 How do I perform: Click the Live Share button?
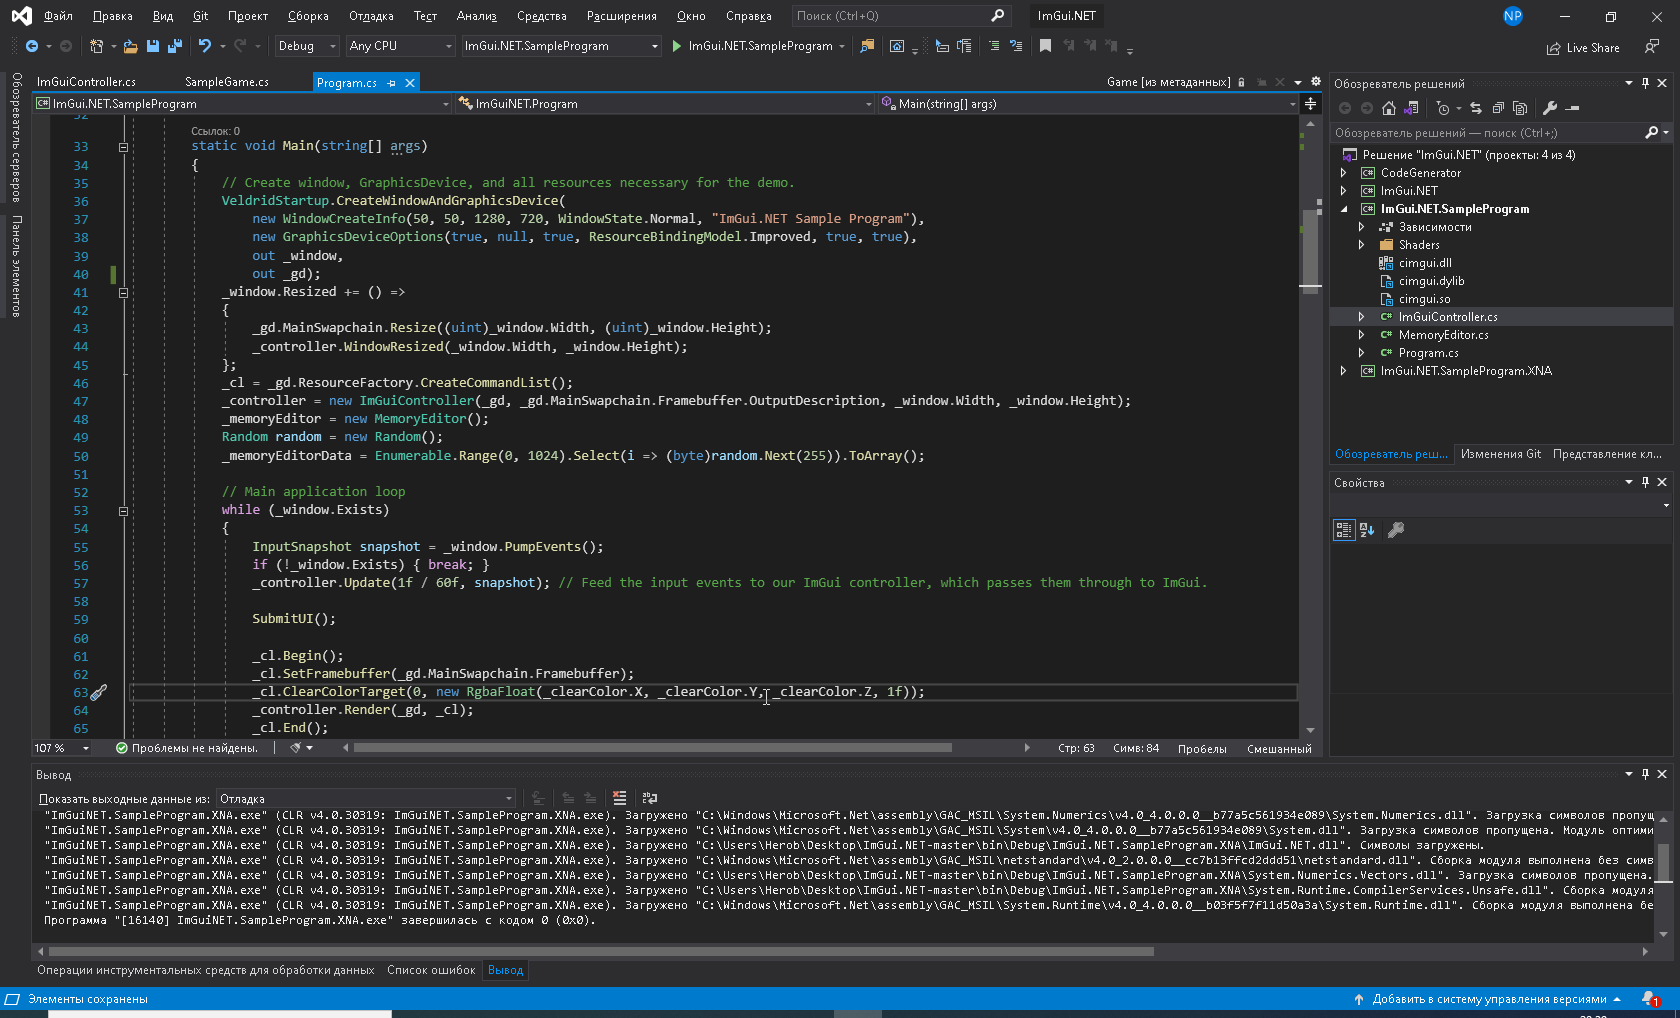[1583, 47]
